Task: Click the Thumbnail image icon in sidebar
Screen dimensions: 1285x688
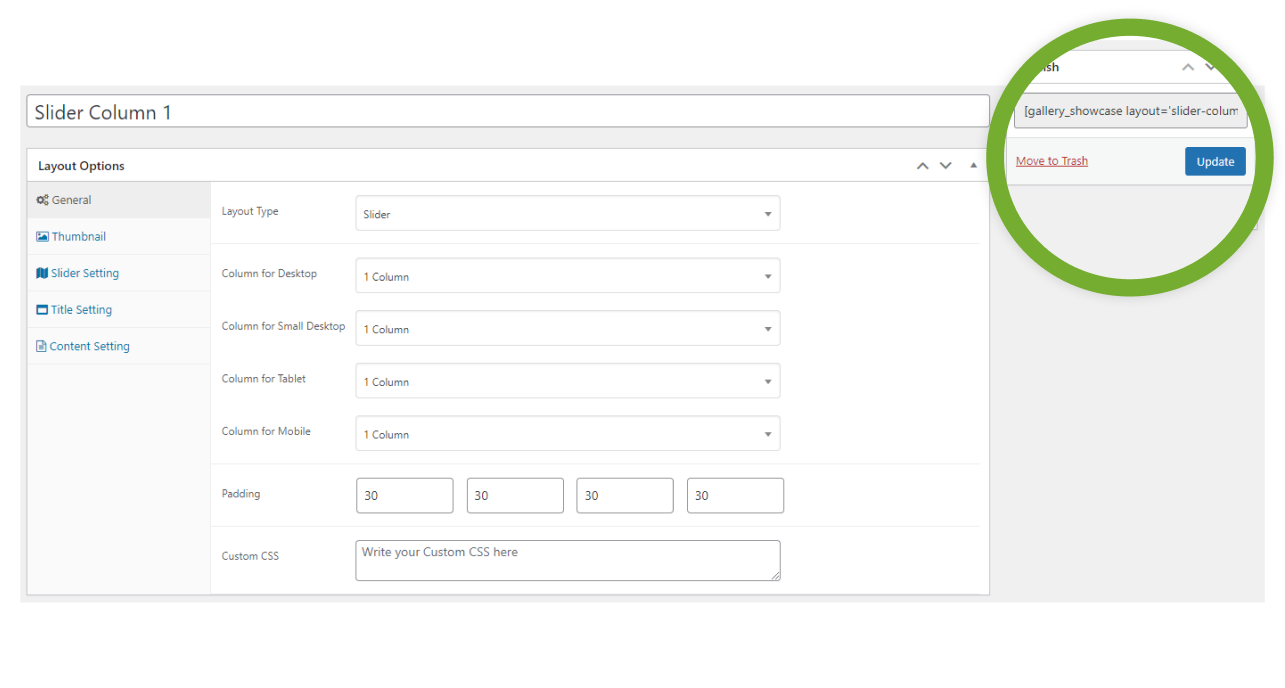Action: [42, 236]
